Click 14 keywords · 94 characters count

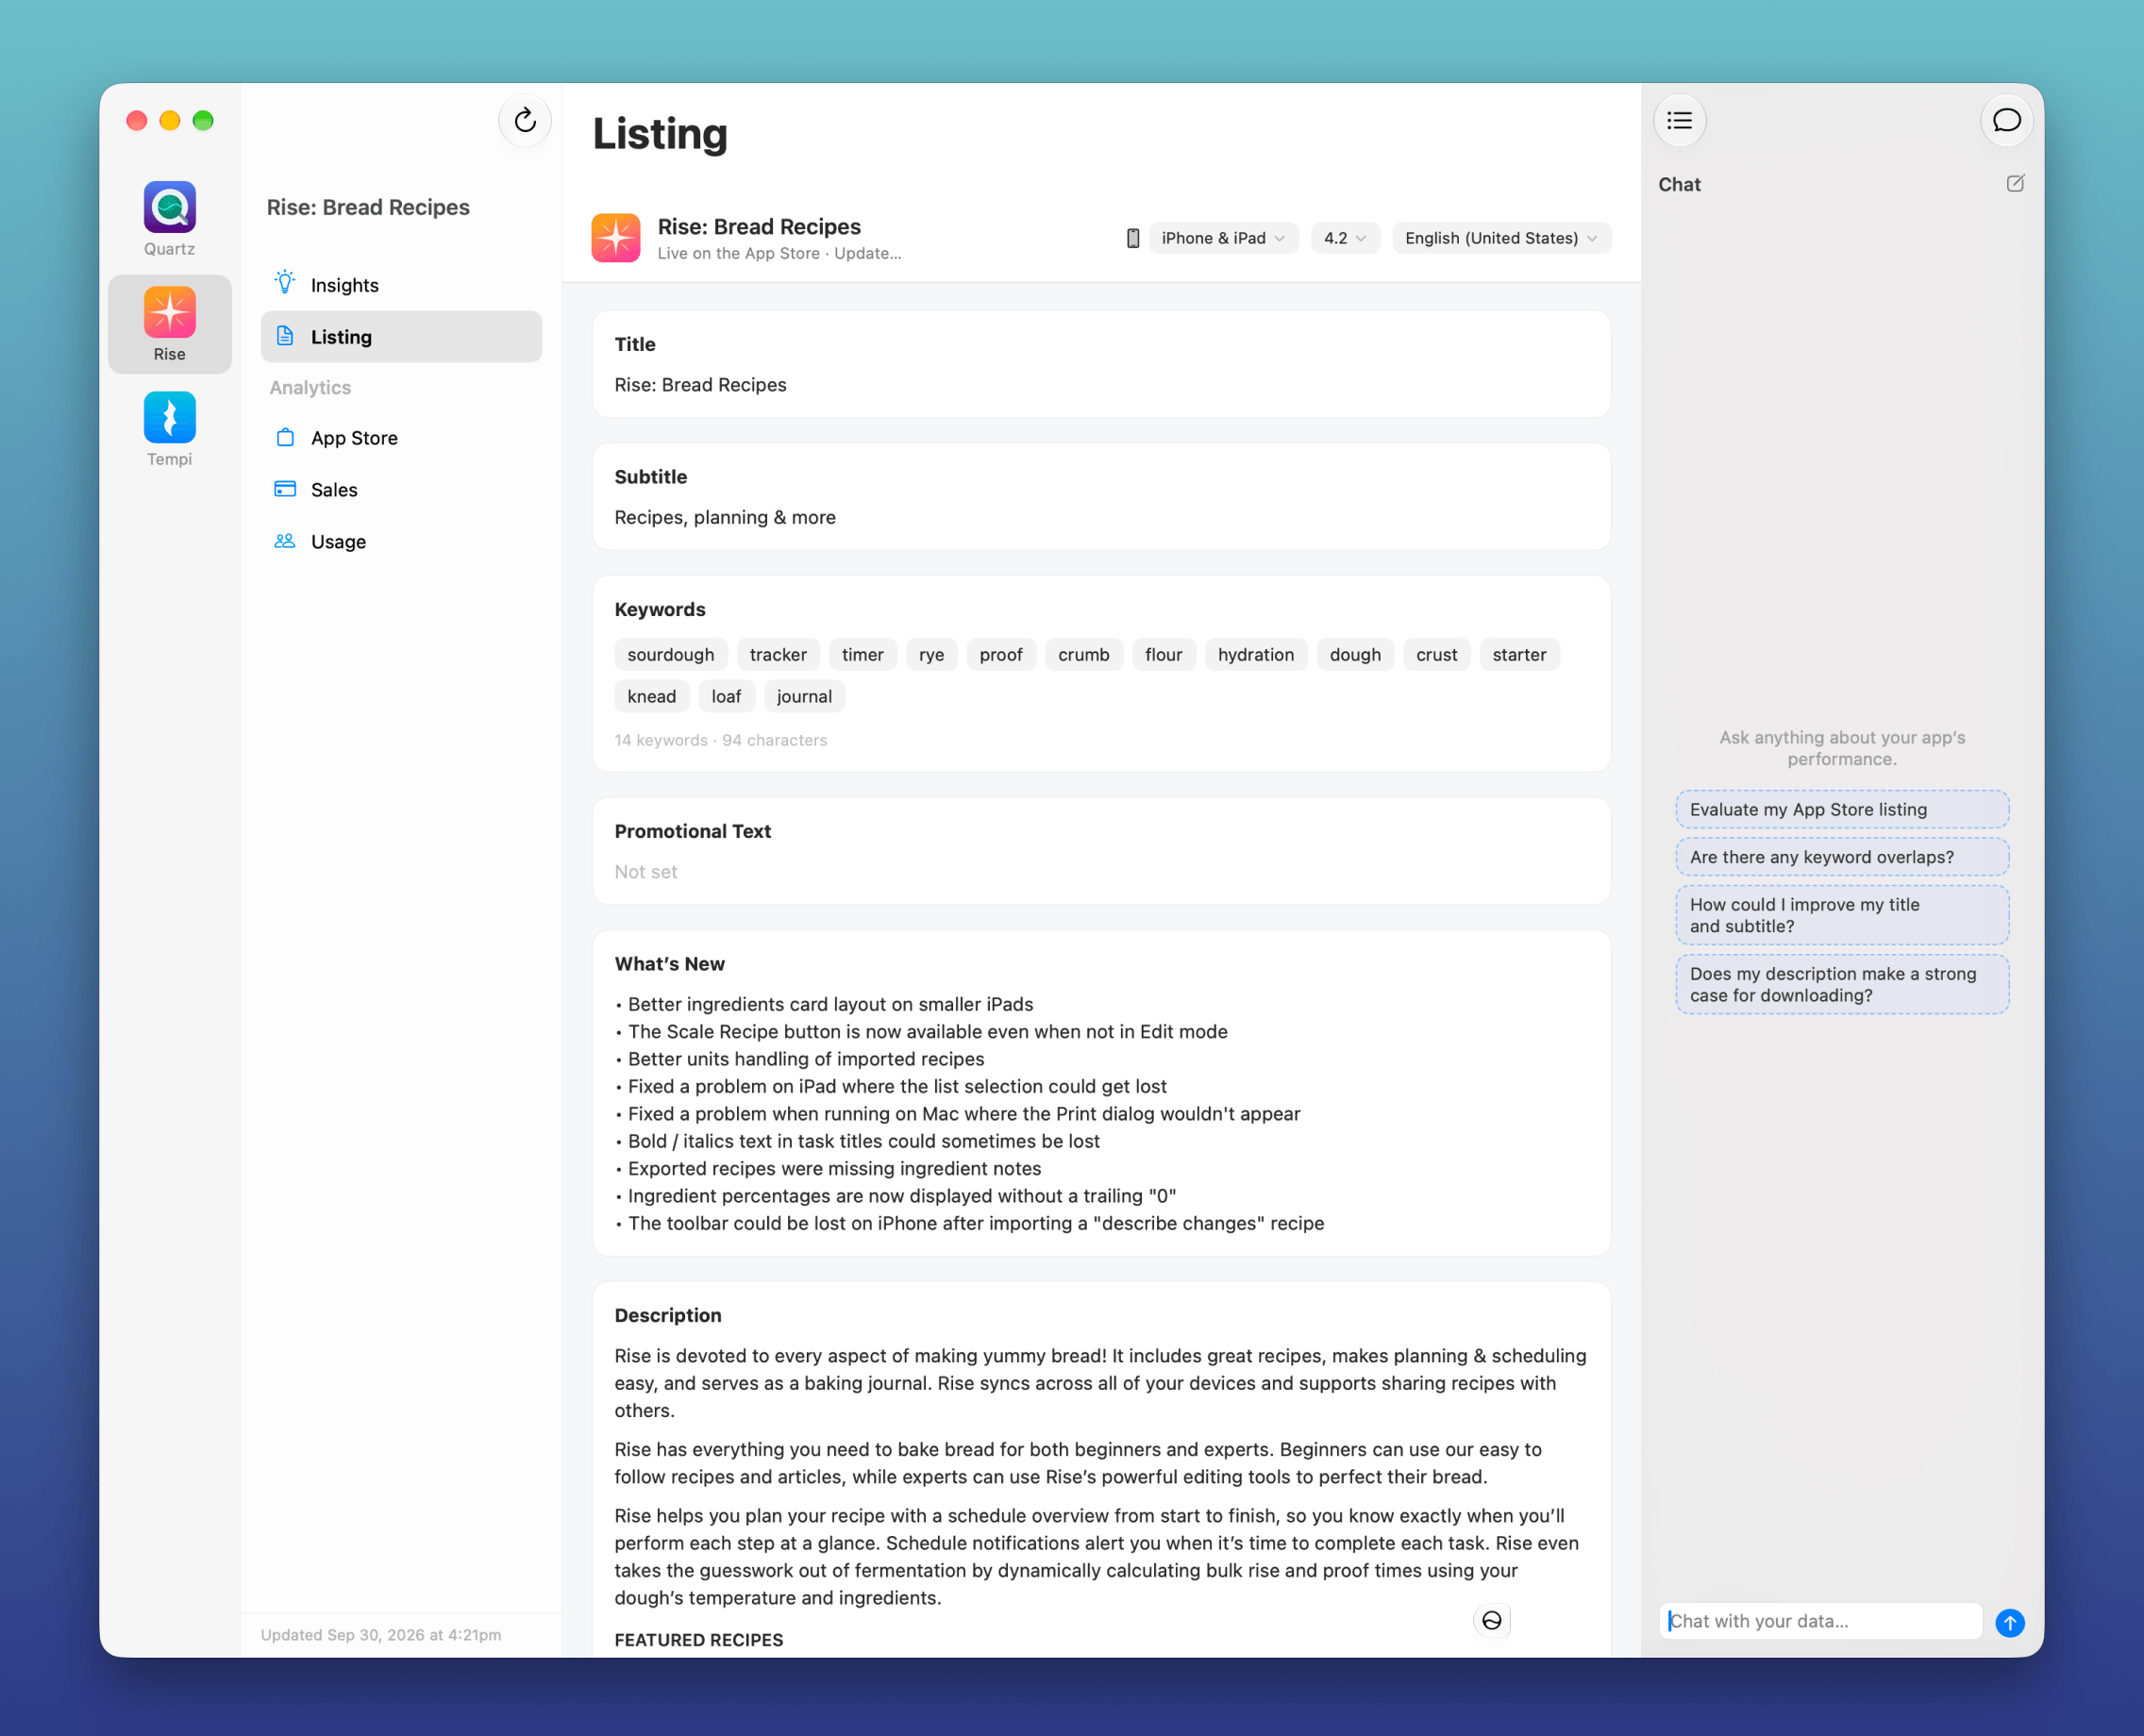point(721,740)
